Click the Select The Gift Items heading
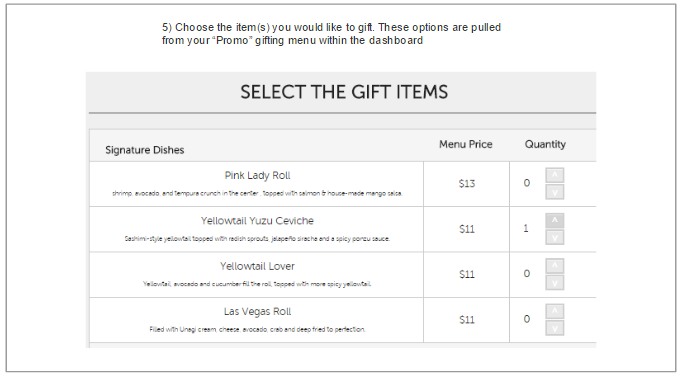The height and width of the screenshot is (377, 682). 344,92
